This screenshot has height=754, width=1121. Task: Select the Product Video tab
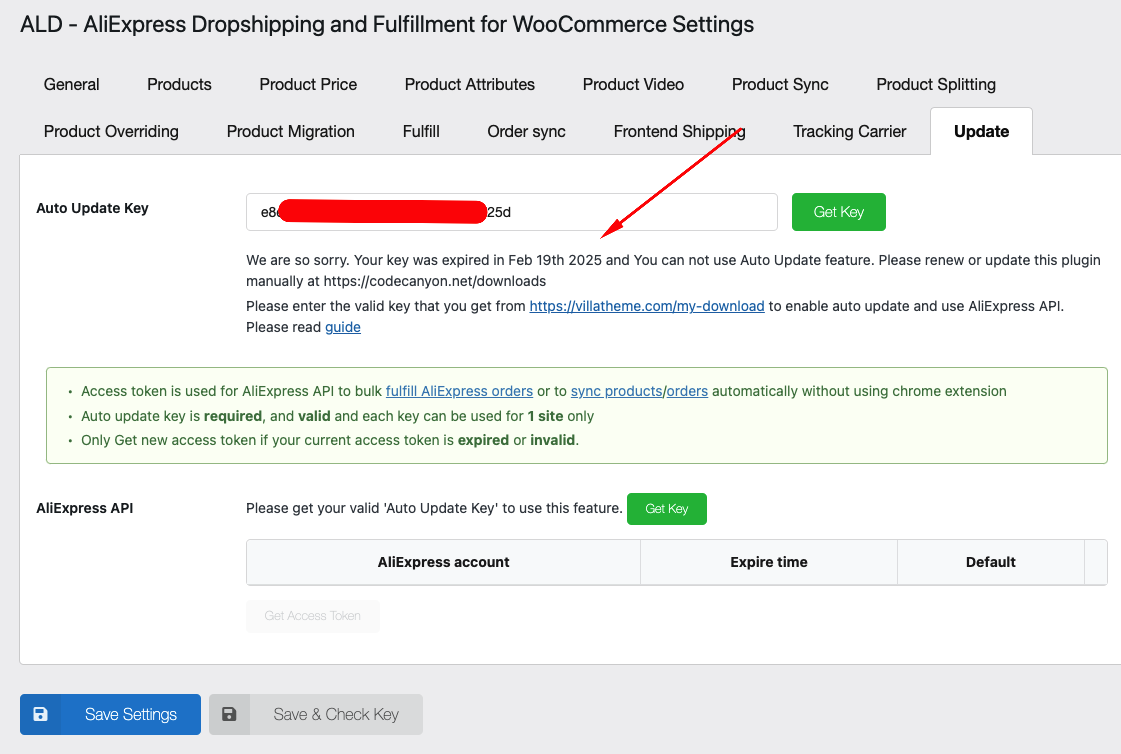(x=633, y=84)
